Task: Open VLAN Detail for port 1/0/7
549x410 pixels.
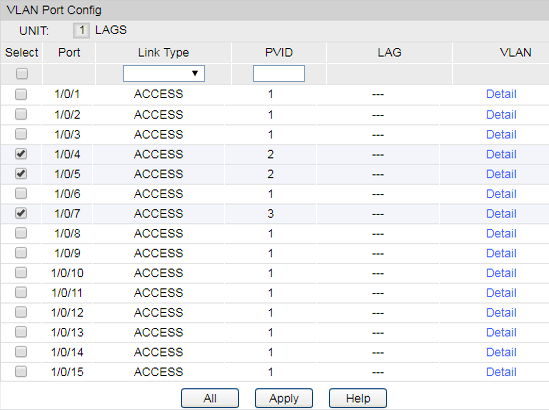Action: click(x=501, y=214)
